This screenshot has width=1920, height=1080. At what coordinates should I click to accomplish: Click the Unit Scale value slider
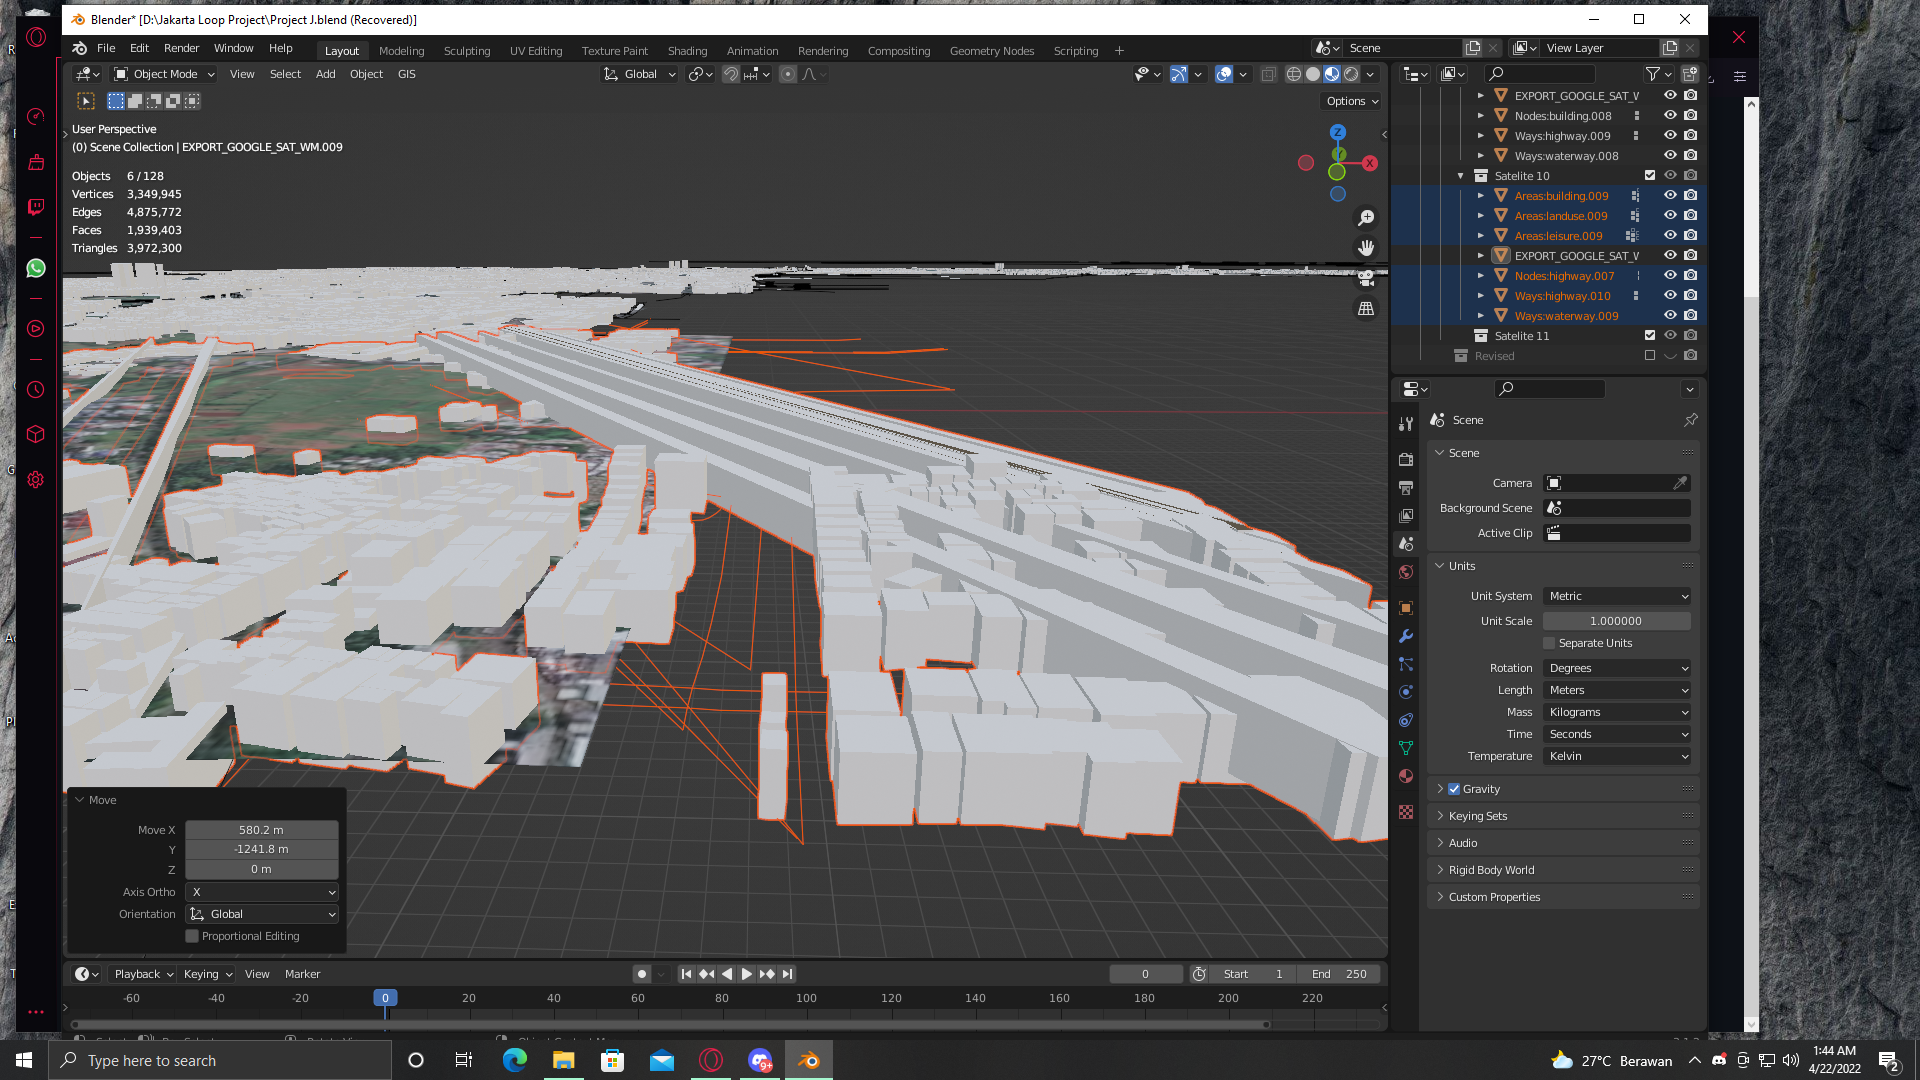point(1617,621)
